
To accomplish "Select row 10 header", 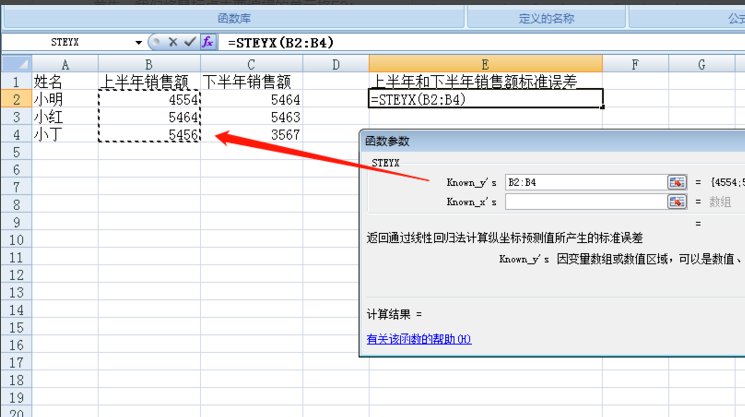I will pyautogui.click(x=17, y=240).
